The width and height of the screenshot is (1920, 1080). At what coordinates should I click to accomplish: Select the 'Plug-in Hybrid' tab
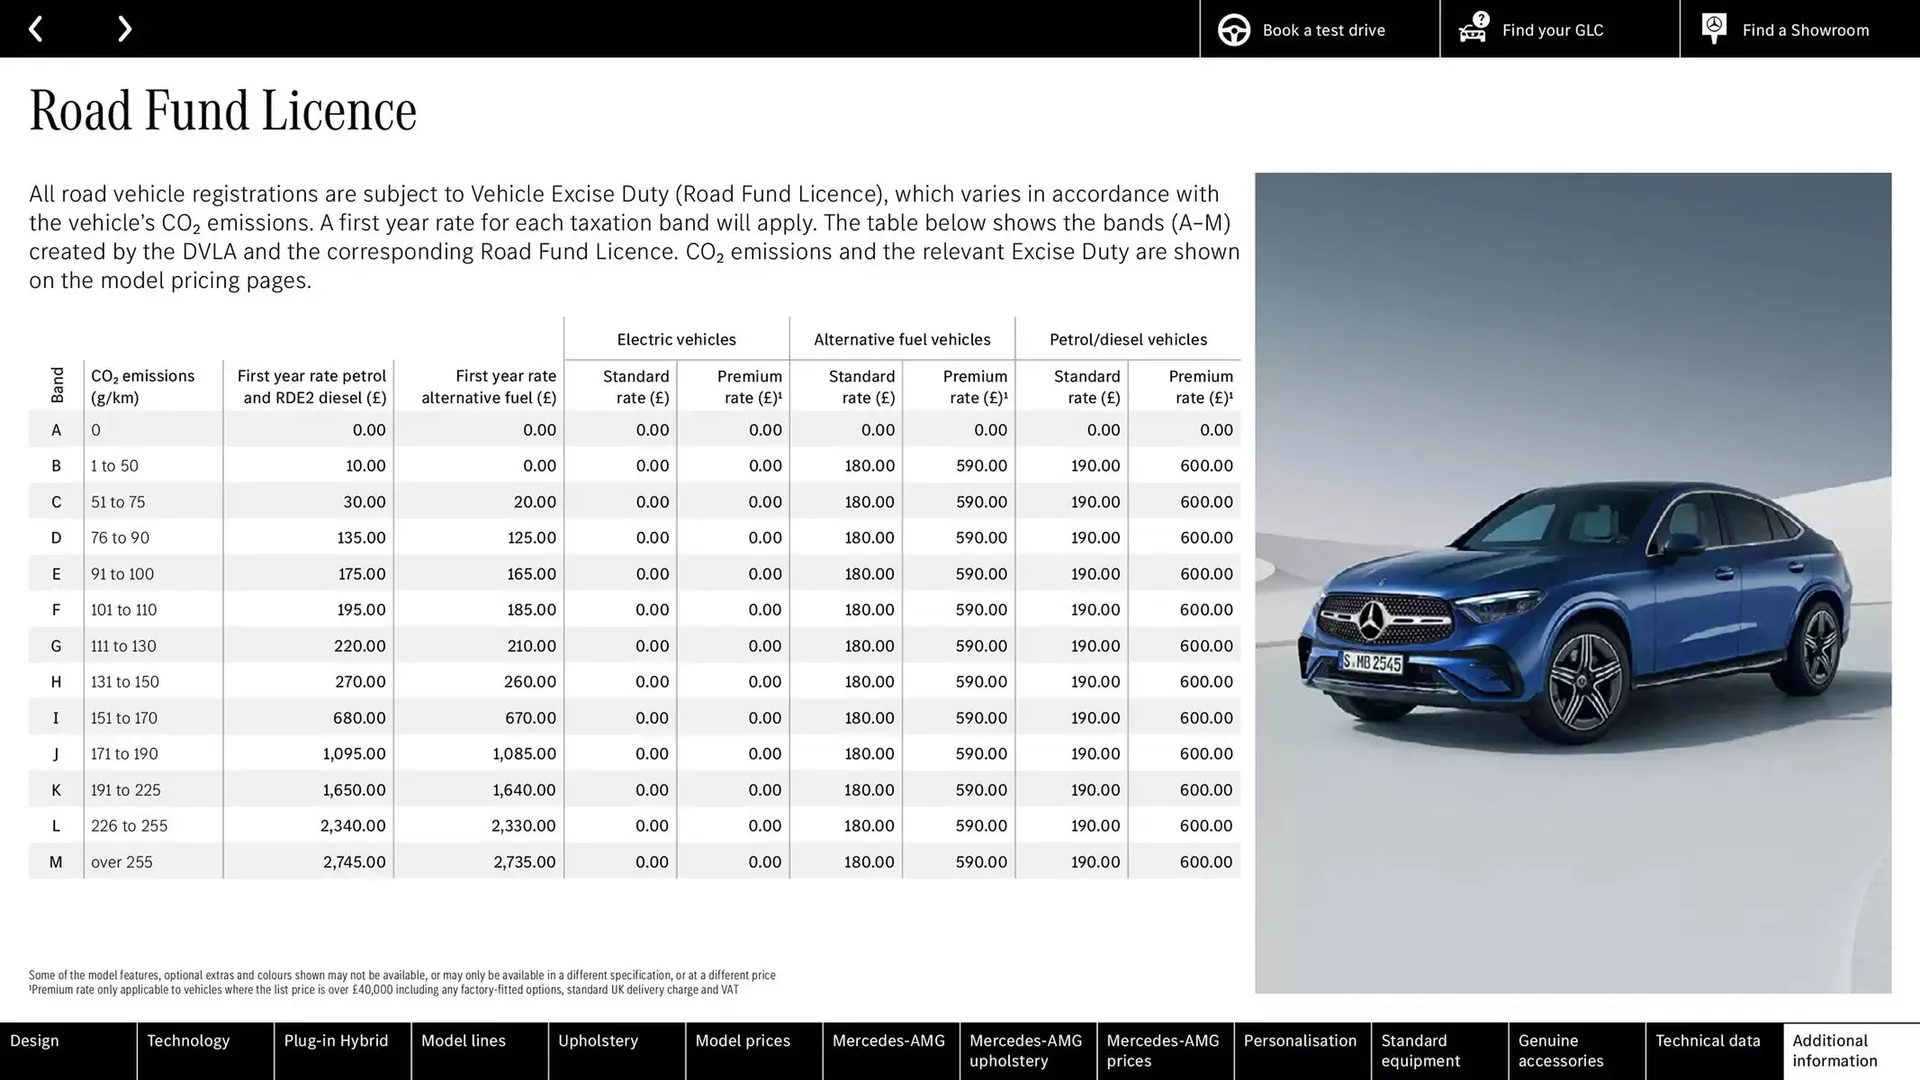click(x=336, y=1040)
